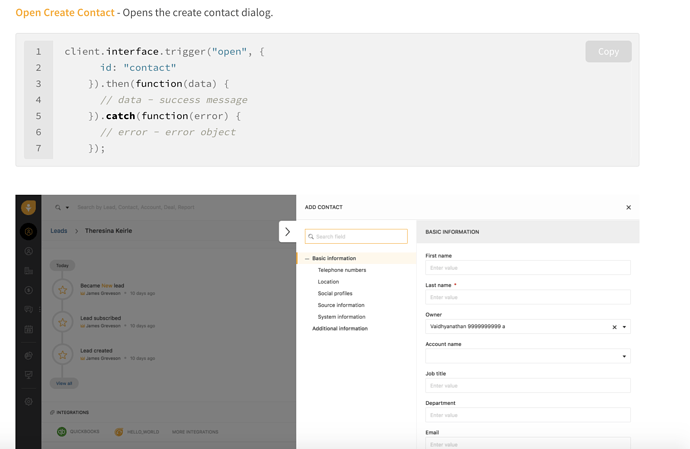690x449 pixels.
Task: Open the Conversations chat sidebar icon
Action: click(x=29, y=309)
